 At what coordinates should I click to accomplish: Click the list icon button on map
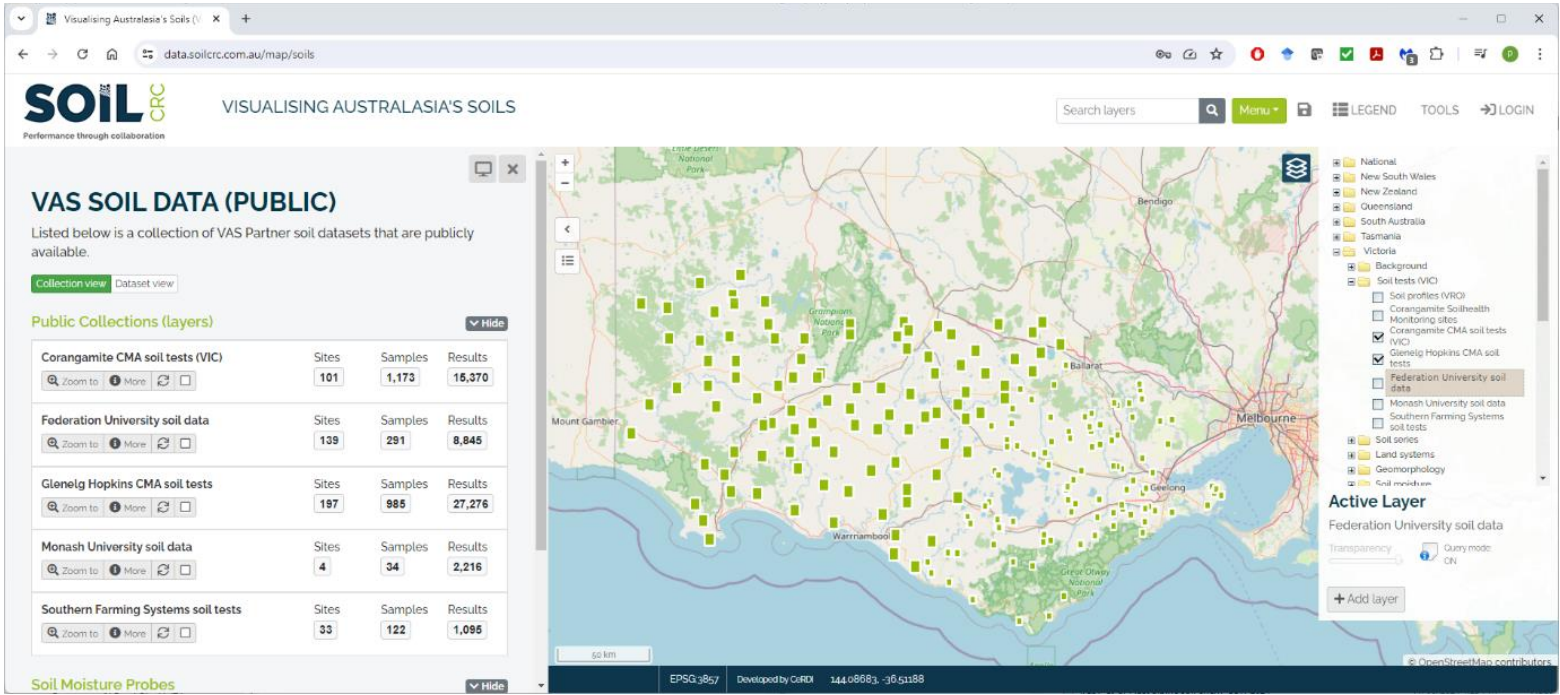567,260
